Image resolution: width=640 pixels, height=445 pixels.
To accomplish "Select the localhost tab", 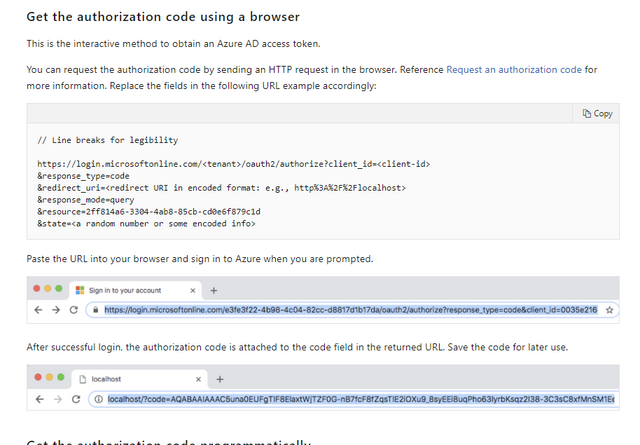I will tap(140, 379).
